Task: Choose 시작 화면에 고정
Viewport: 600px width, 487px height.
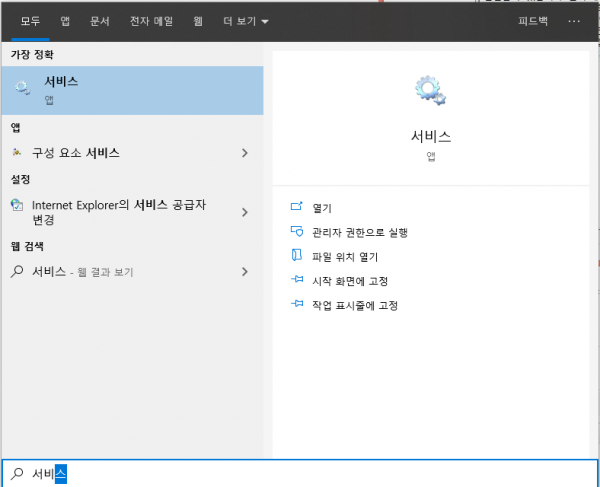Action: pyautogui.click(x=350, y=281)
